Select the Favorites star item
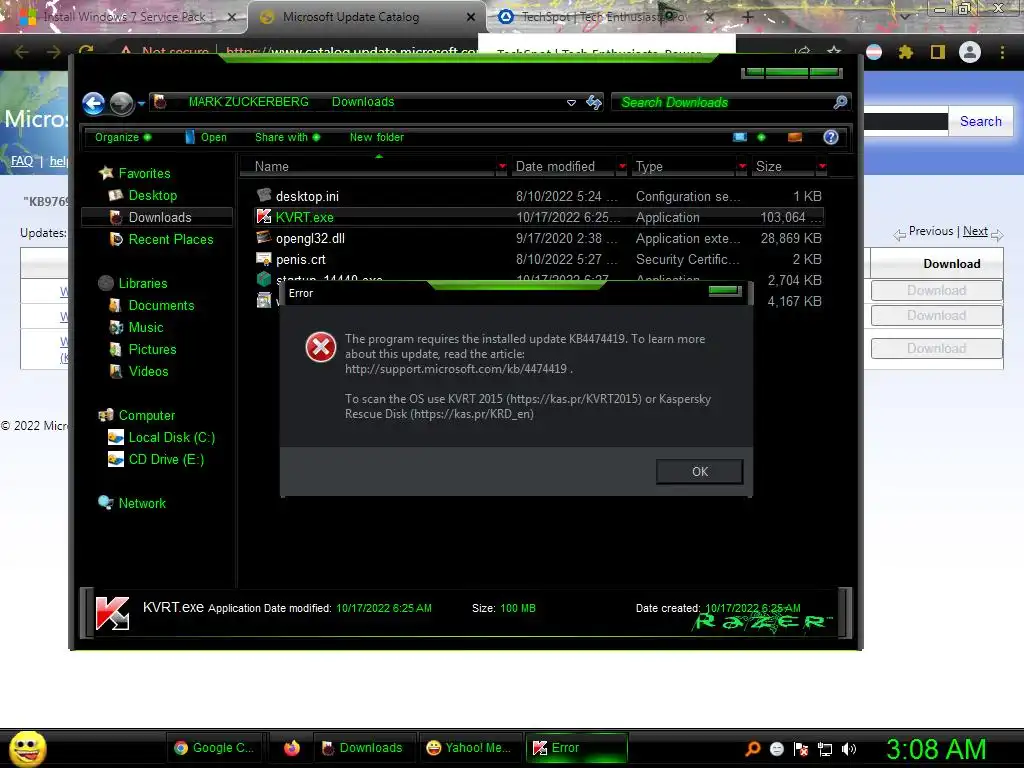Viewport: 1024px width, 768px height. click(135, 173)
